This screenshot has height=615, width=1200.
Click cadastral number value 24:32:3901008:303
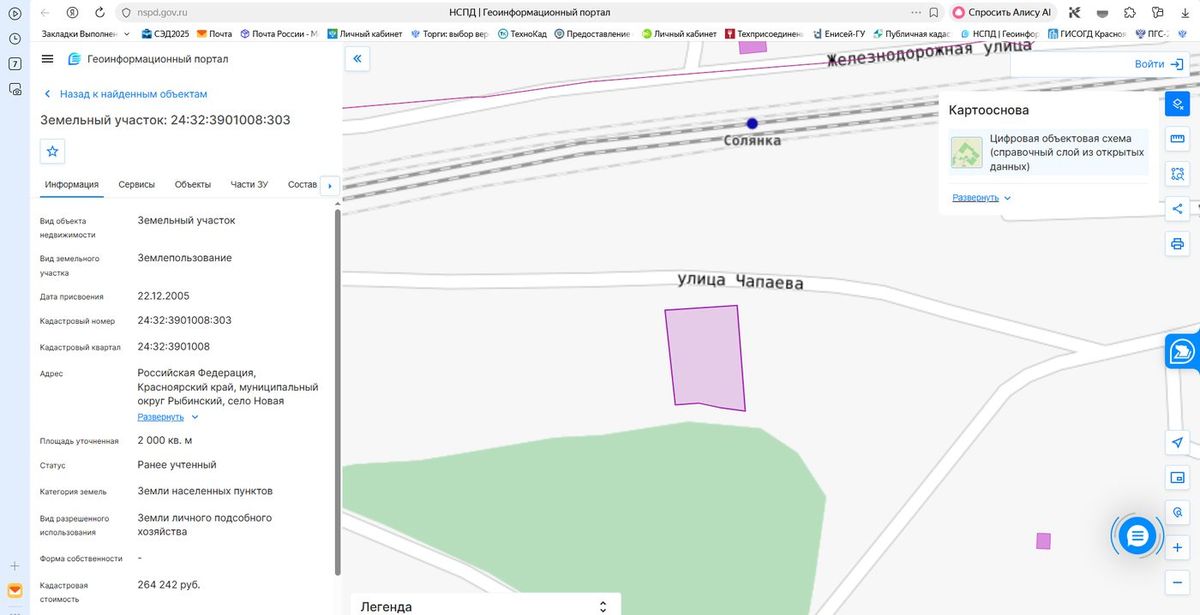coord(184,320)
